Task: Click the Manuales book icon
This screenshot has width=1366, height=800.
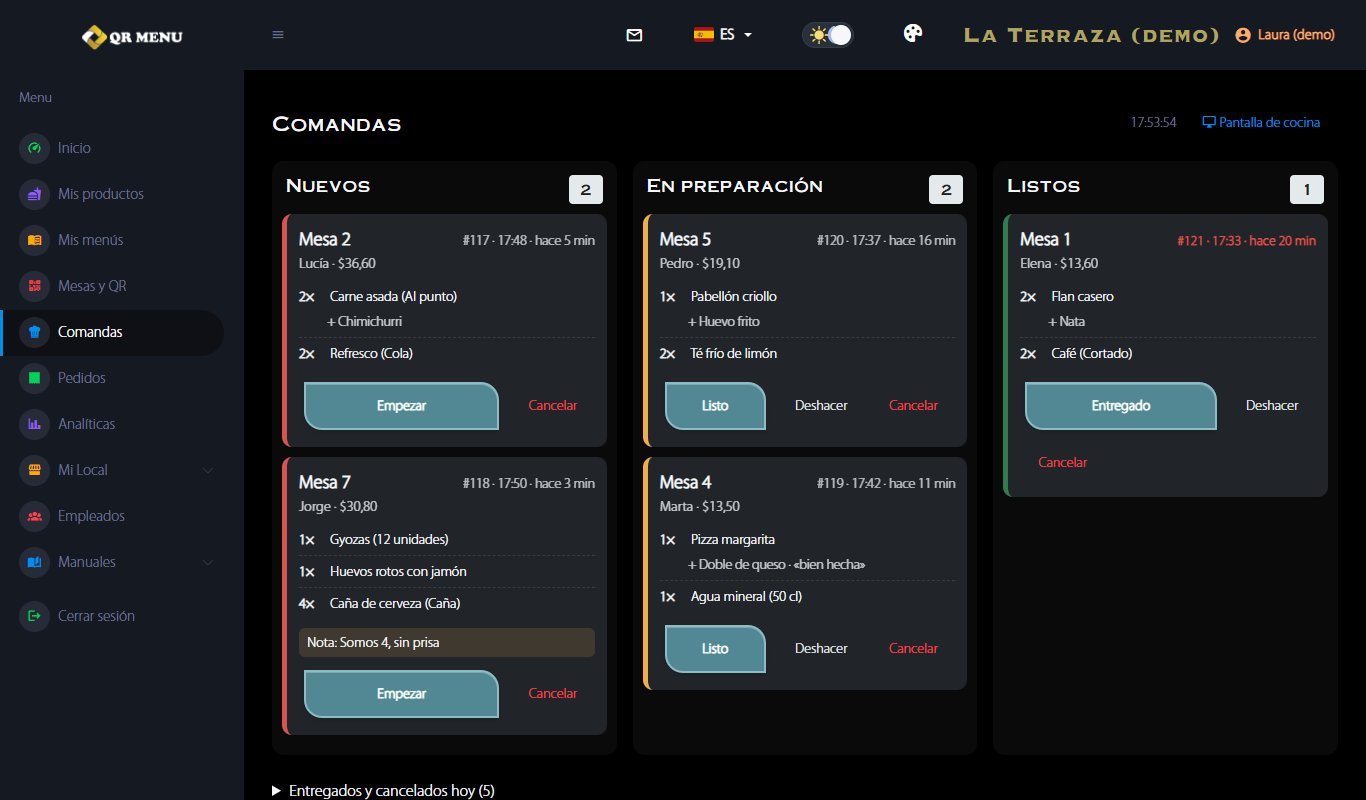Action: coord(35,562)
